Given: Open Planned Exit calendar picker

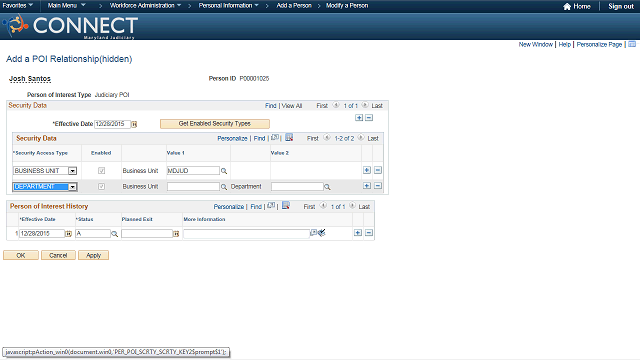Looking at the screenshot, I should click(176, 234).
